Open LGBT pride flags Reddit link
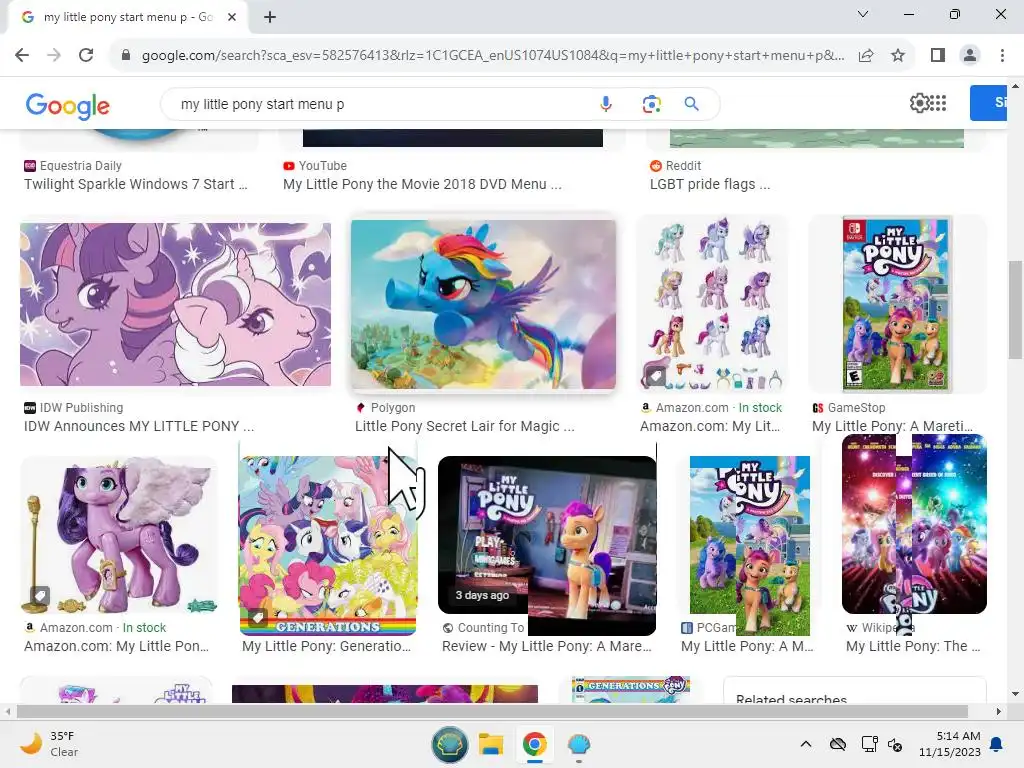The image size is (1024, 768). (710, 184)
